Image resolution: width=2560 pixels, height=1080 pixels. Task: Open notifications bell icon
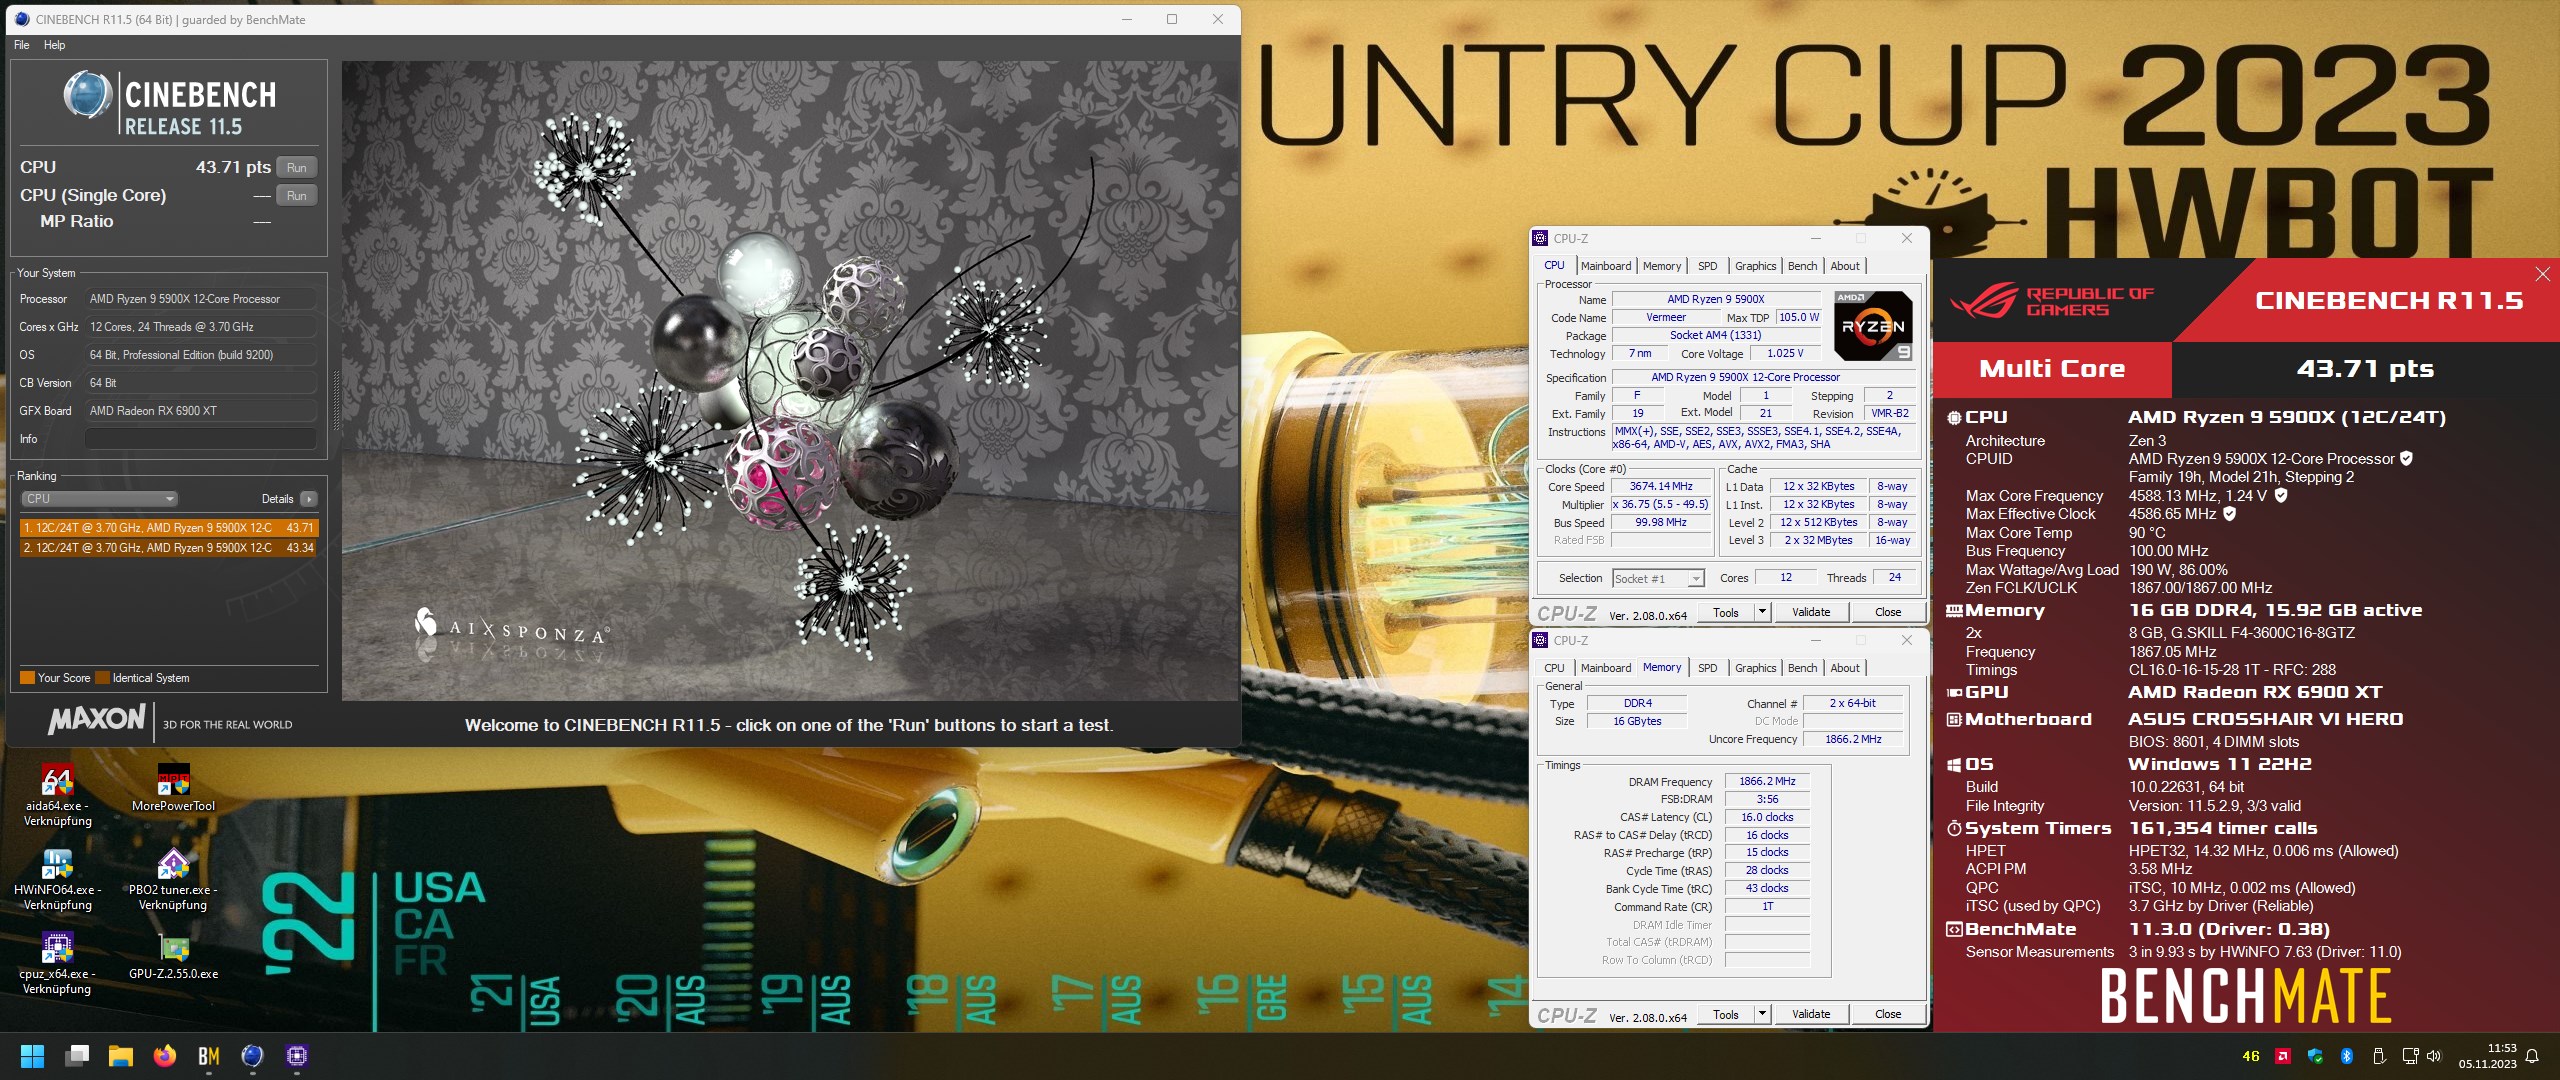click(2532, 1056)
